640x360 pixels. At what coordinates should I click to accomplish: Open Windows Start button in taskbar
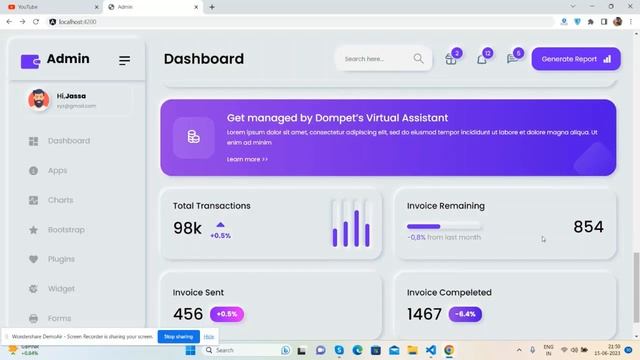190,350
